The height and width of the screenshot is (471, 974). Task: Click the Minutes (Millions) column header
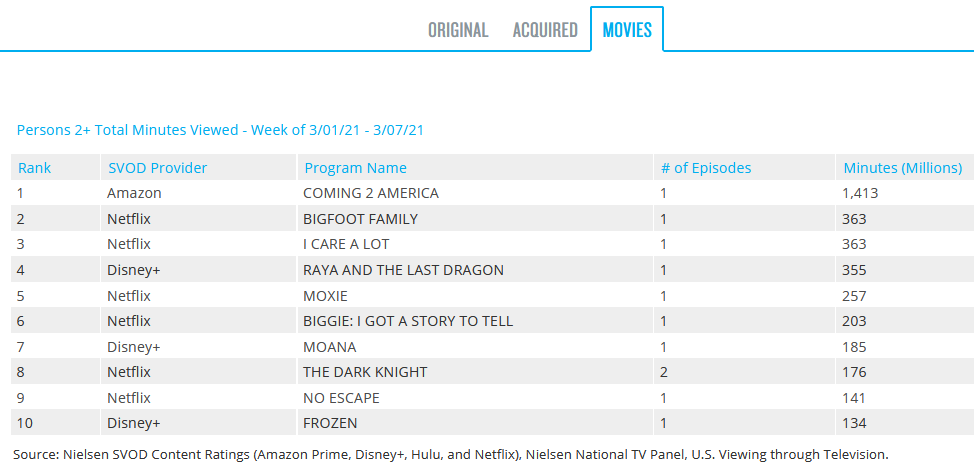902,168
